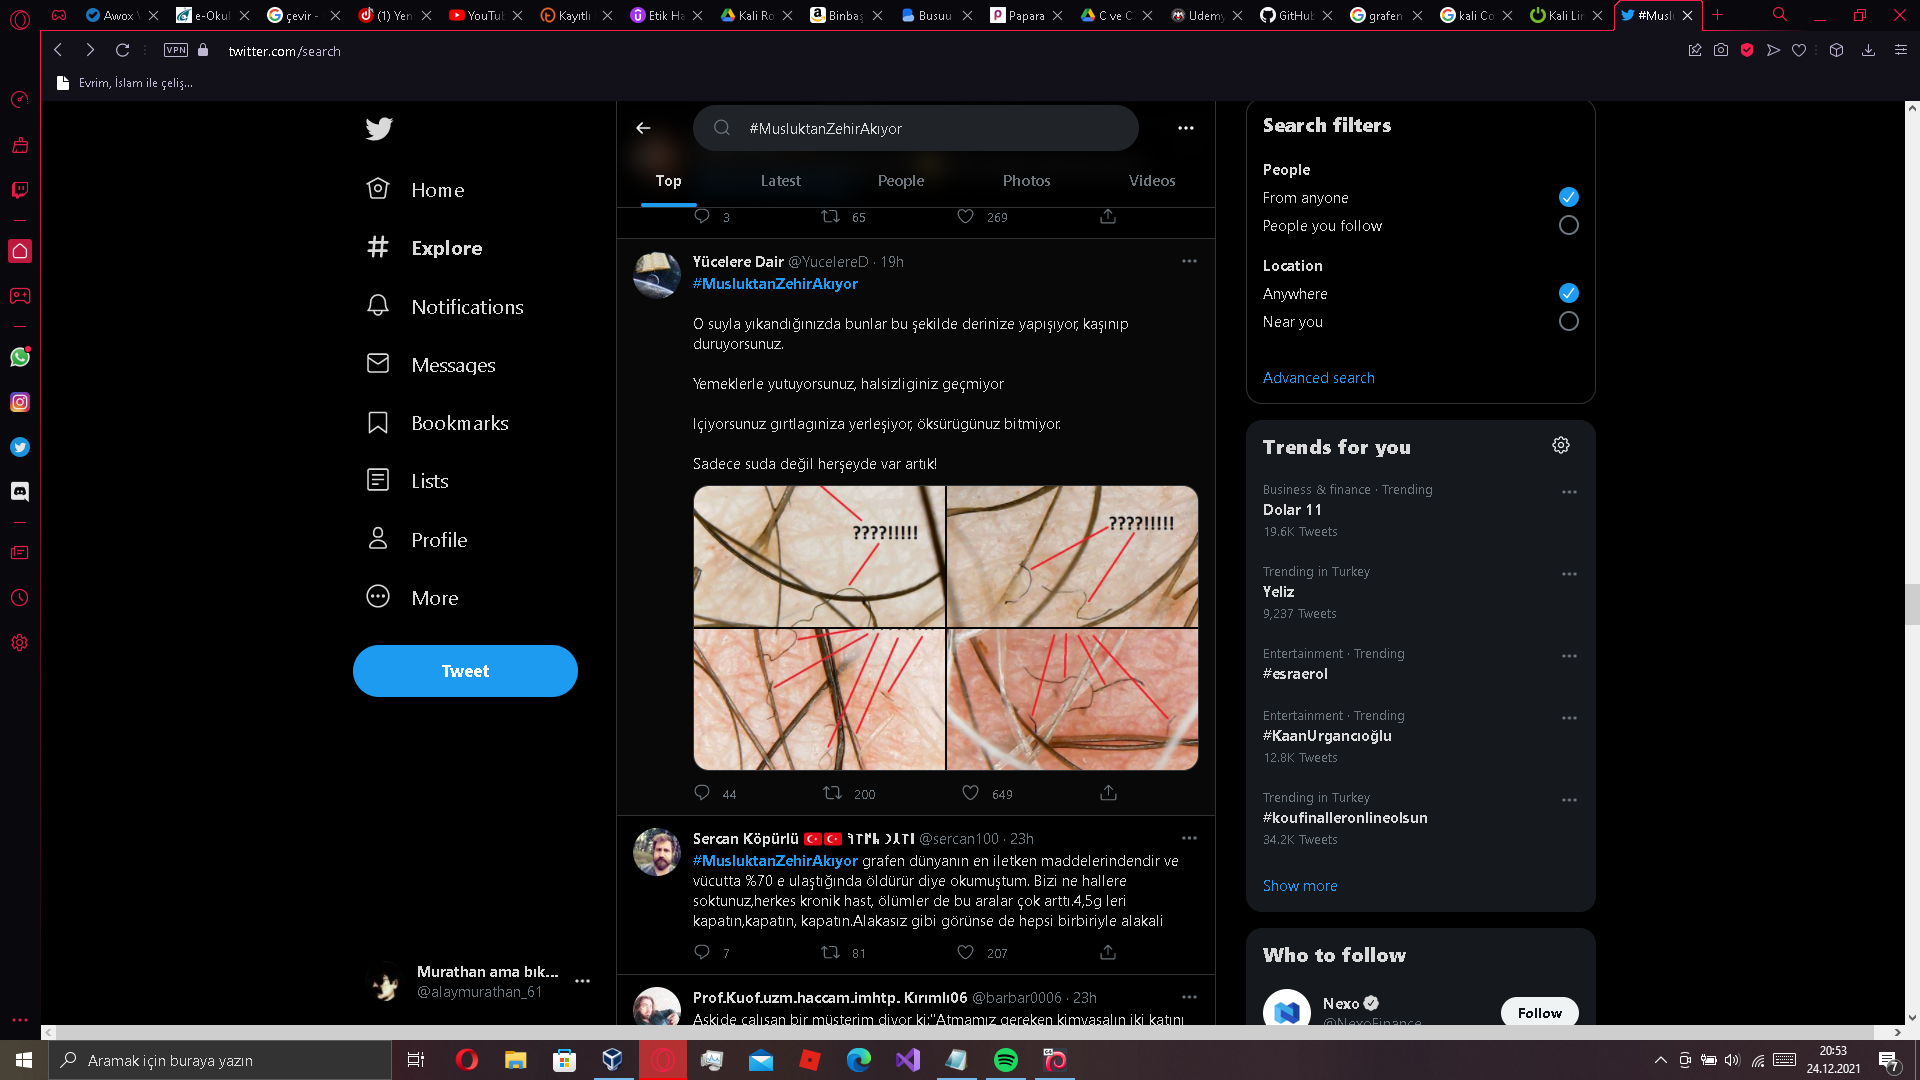Click the post image thumbnail in Yücelere Dair tweet

pos(943,626)
